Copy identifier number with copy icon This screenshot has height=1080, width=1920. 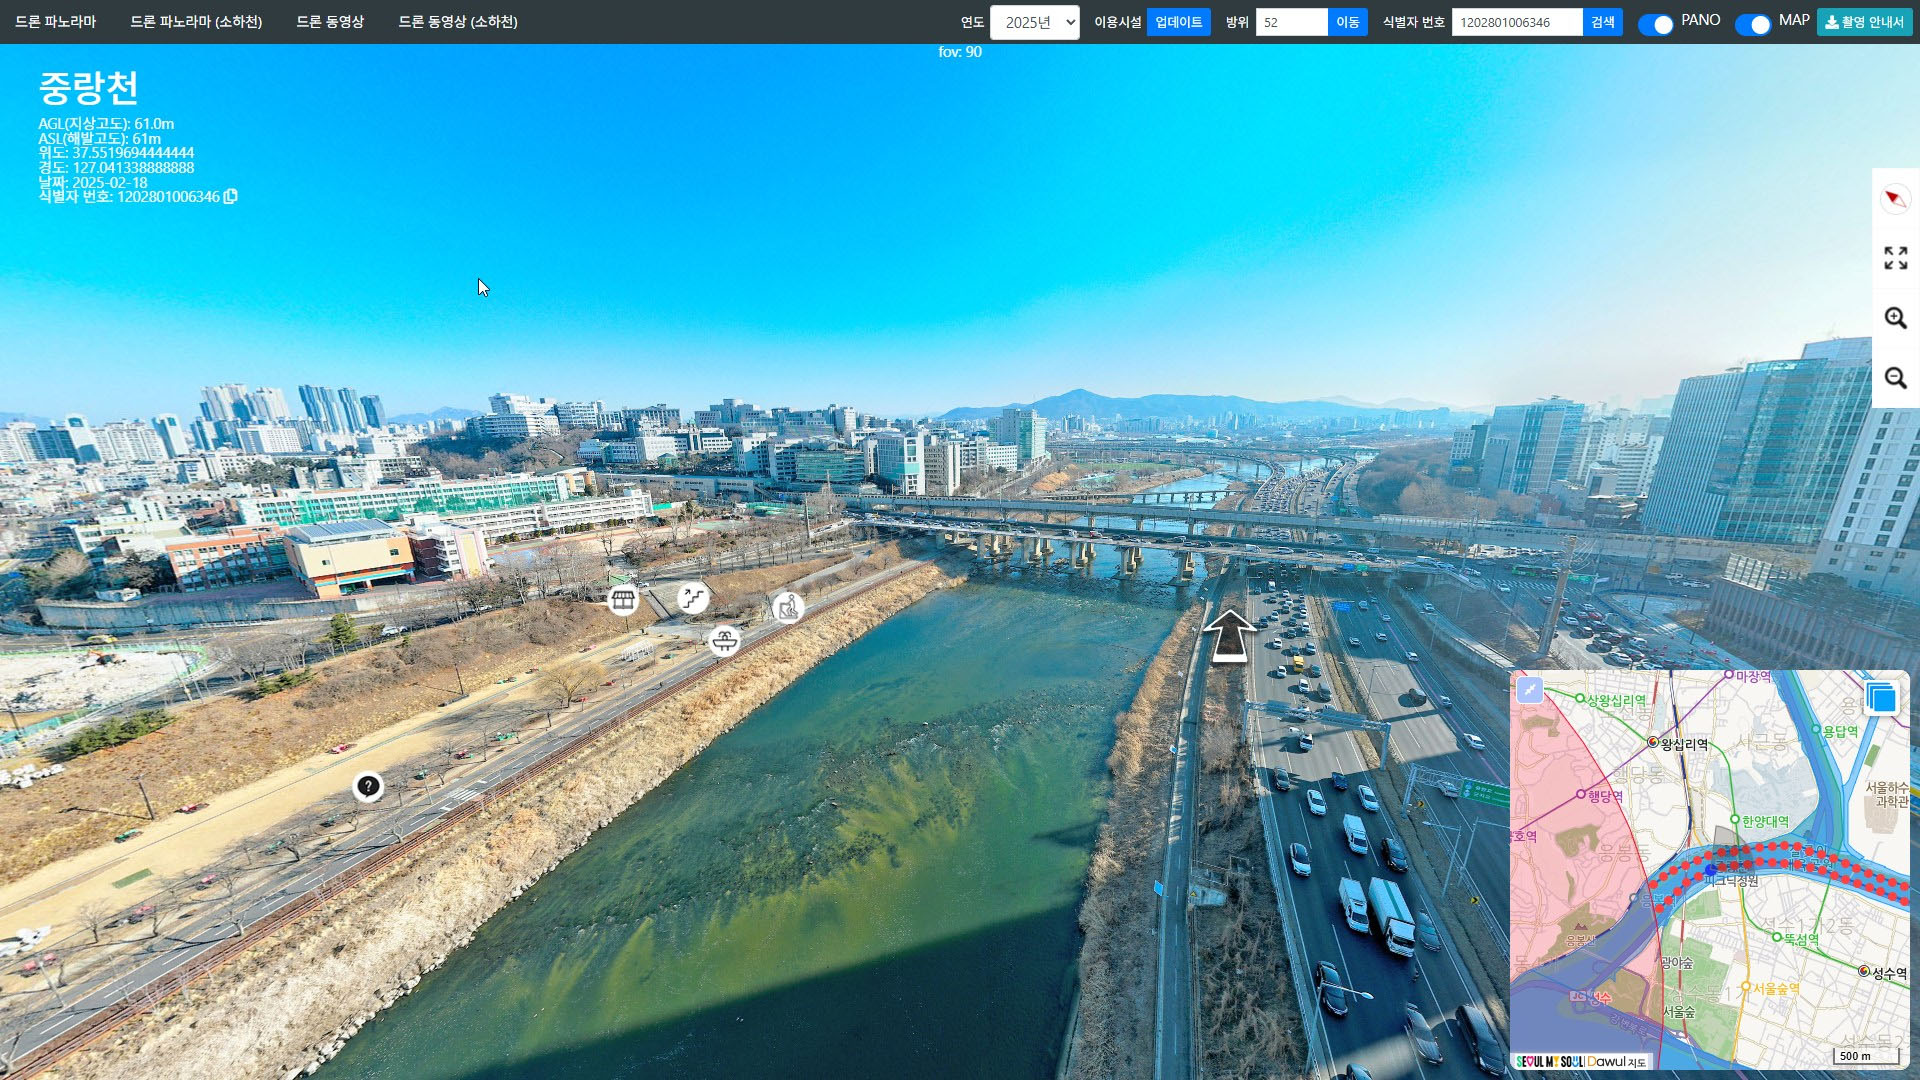[x=231, y=197]
